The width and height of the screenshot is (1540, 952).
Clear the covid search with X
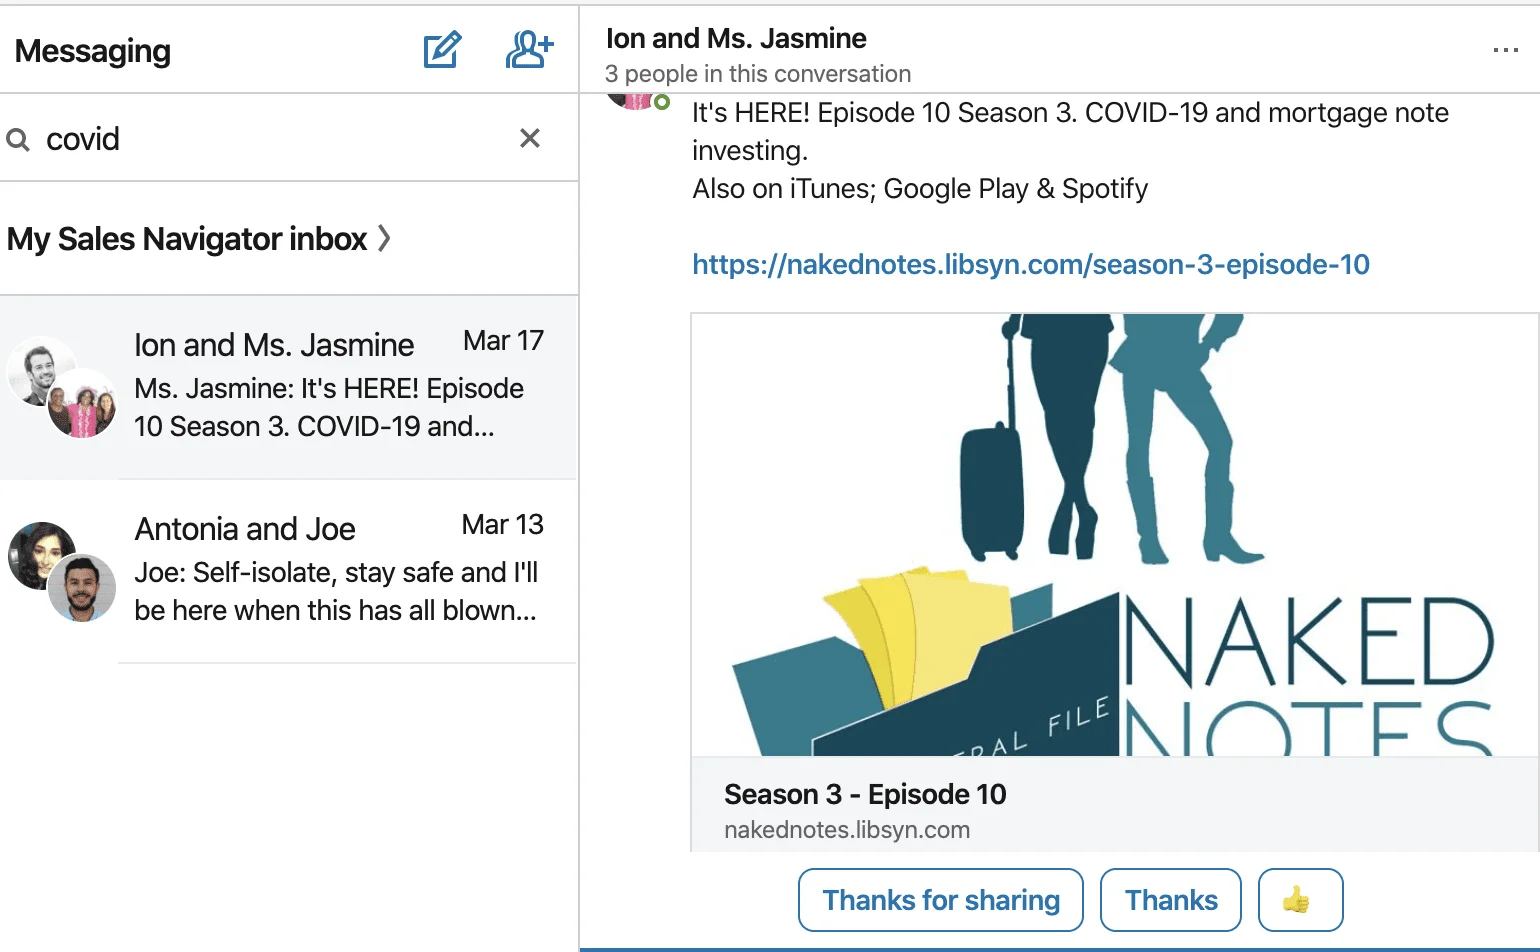click(x=530, y=138)
